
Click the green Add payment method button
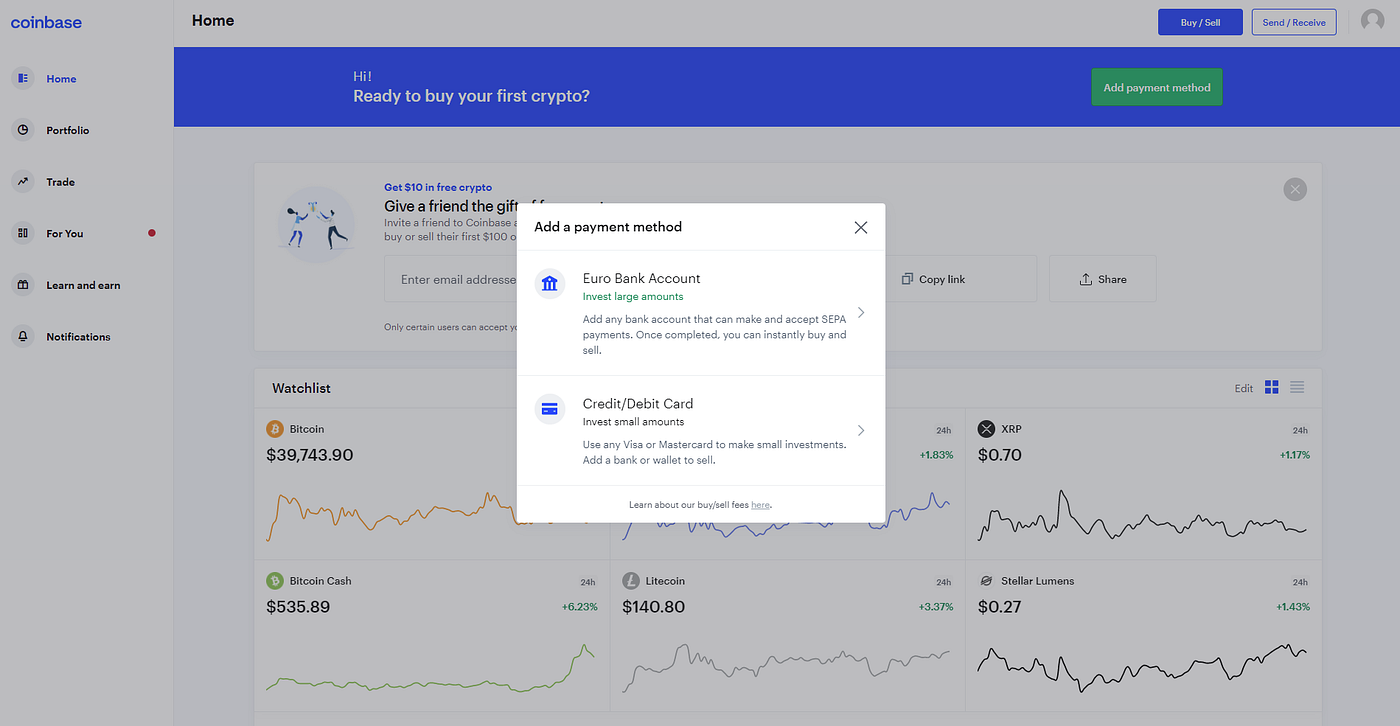[x=1157, y=87]
